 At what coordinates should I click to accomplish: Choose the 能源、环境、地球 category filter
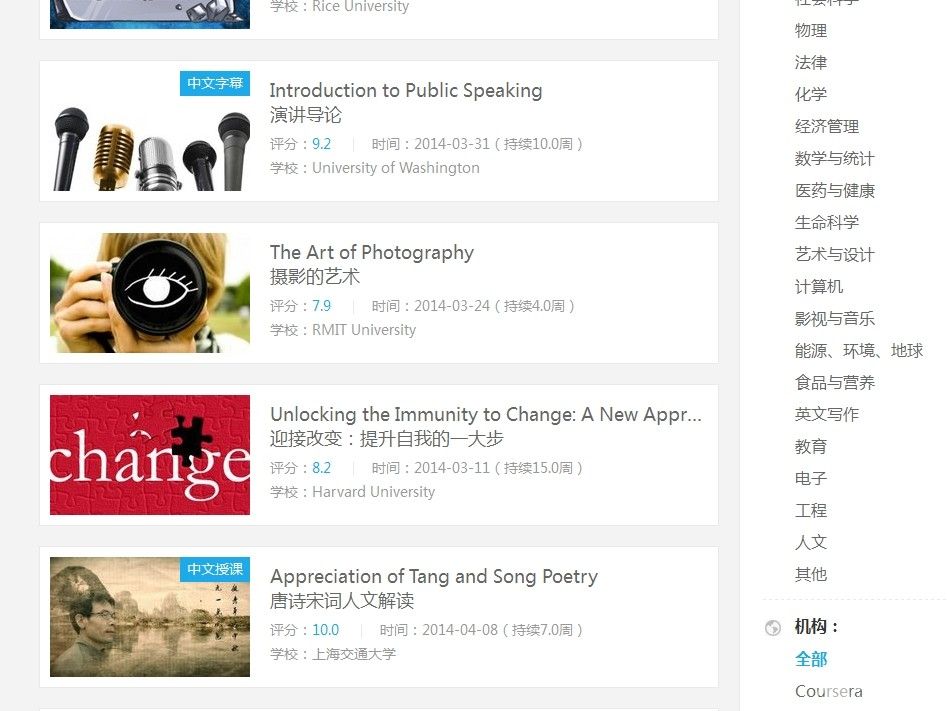(x=859, y=351)
